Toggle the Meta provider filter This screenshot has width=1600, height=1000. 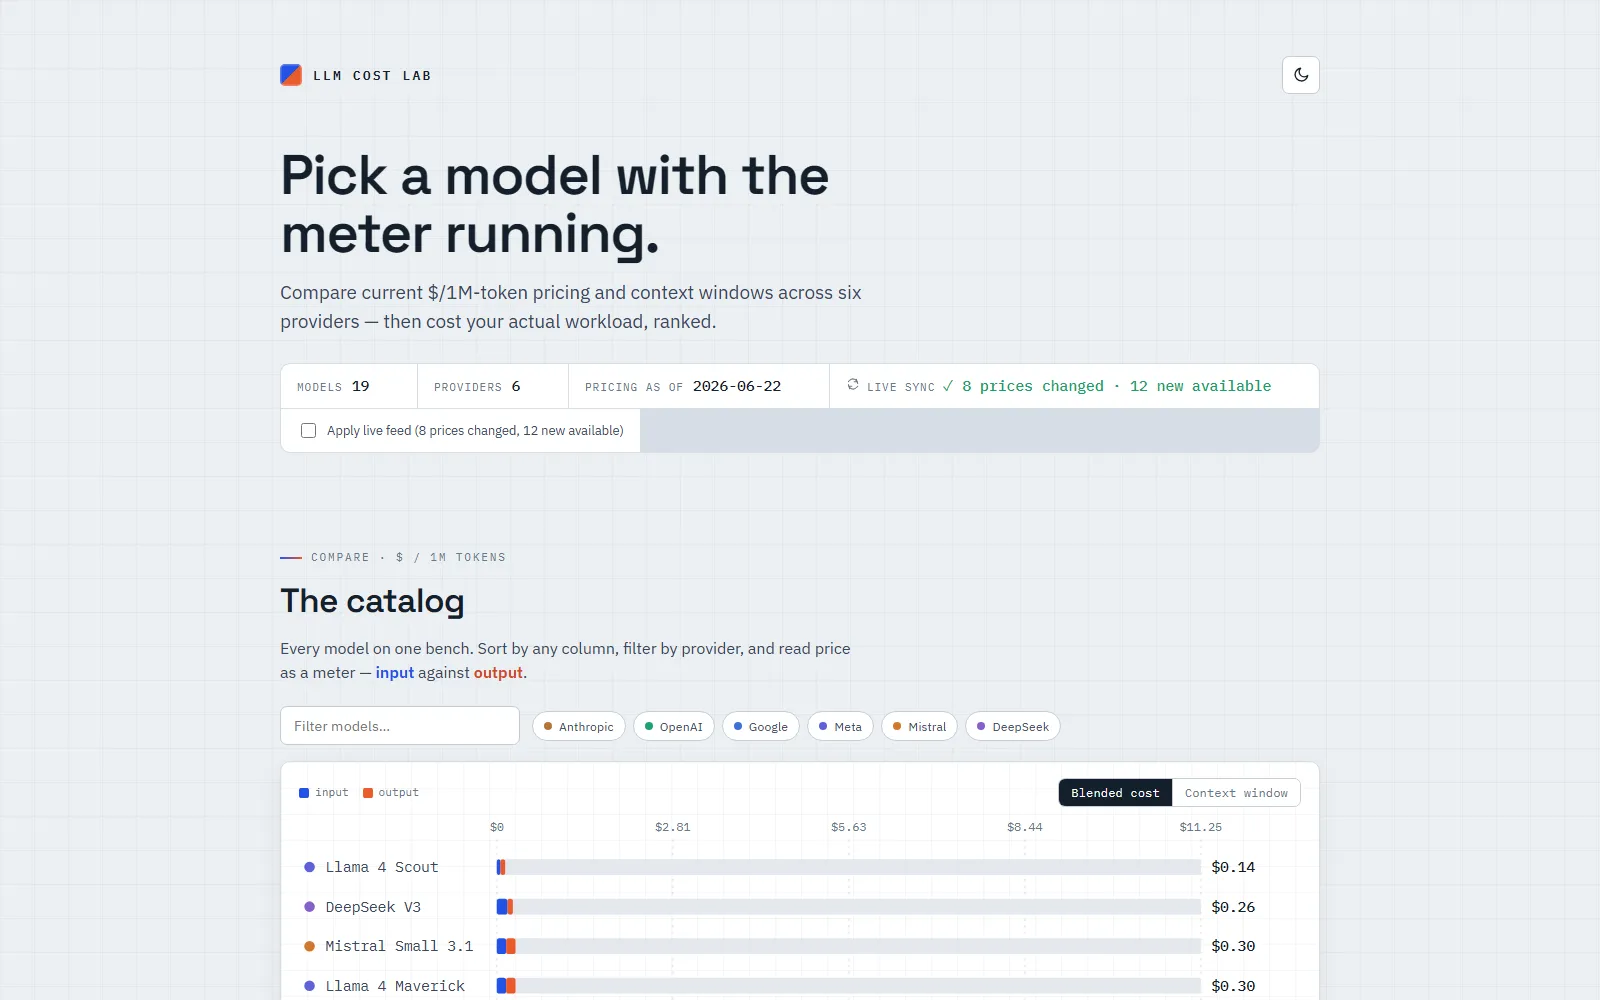(840, 727)
